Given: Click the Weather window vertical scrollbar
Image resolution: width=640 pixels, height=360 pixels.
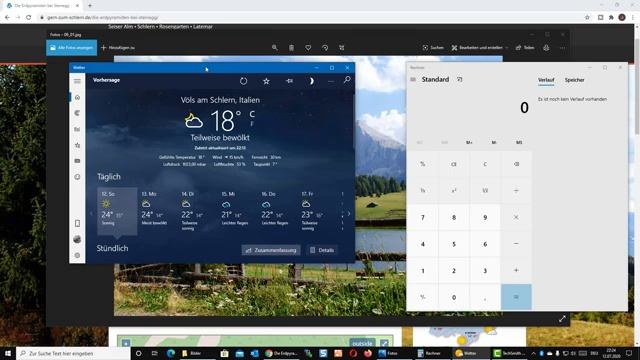Looking at the screenshot, I should 353,122.
